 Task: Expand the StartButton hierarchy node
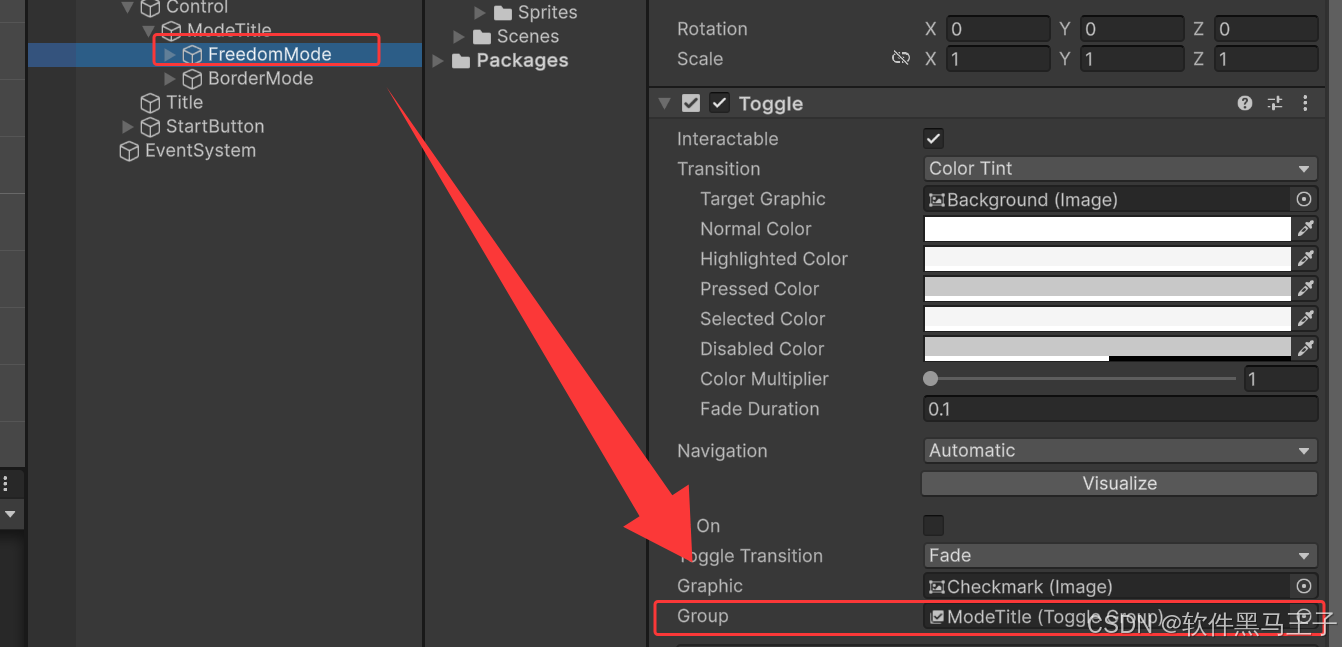127,126
